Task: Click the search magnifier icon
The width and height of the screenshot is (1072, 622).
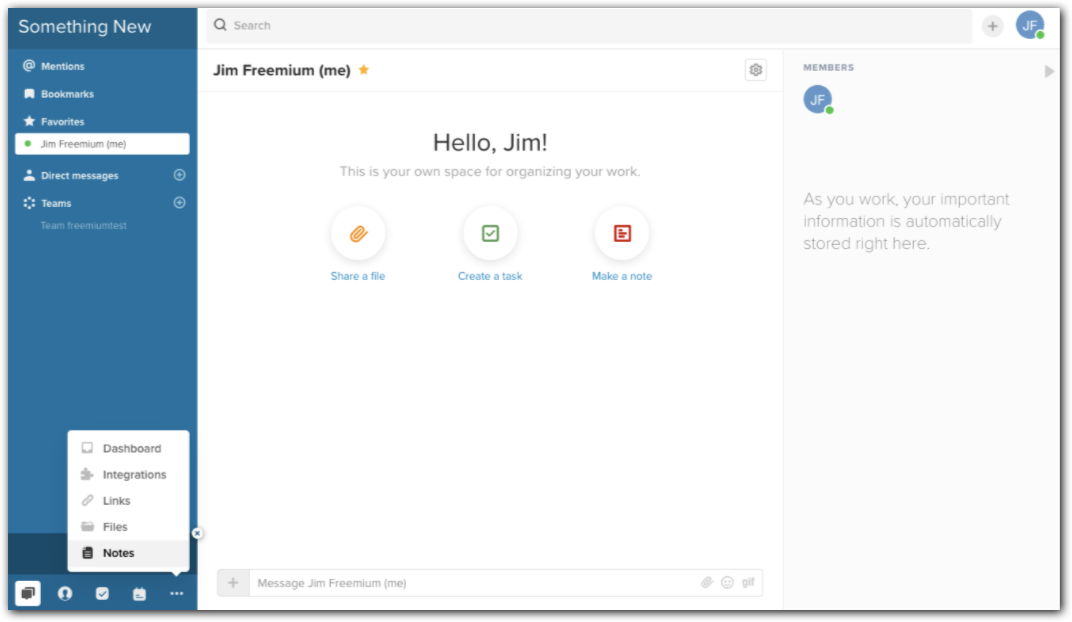Action: (220, 25)
